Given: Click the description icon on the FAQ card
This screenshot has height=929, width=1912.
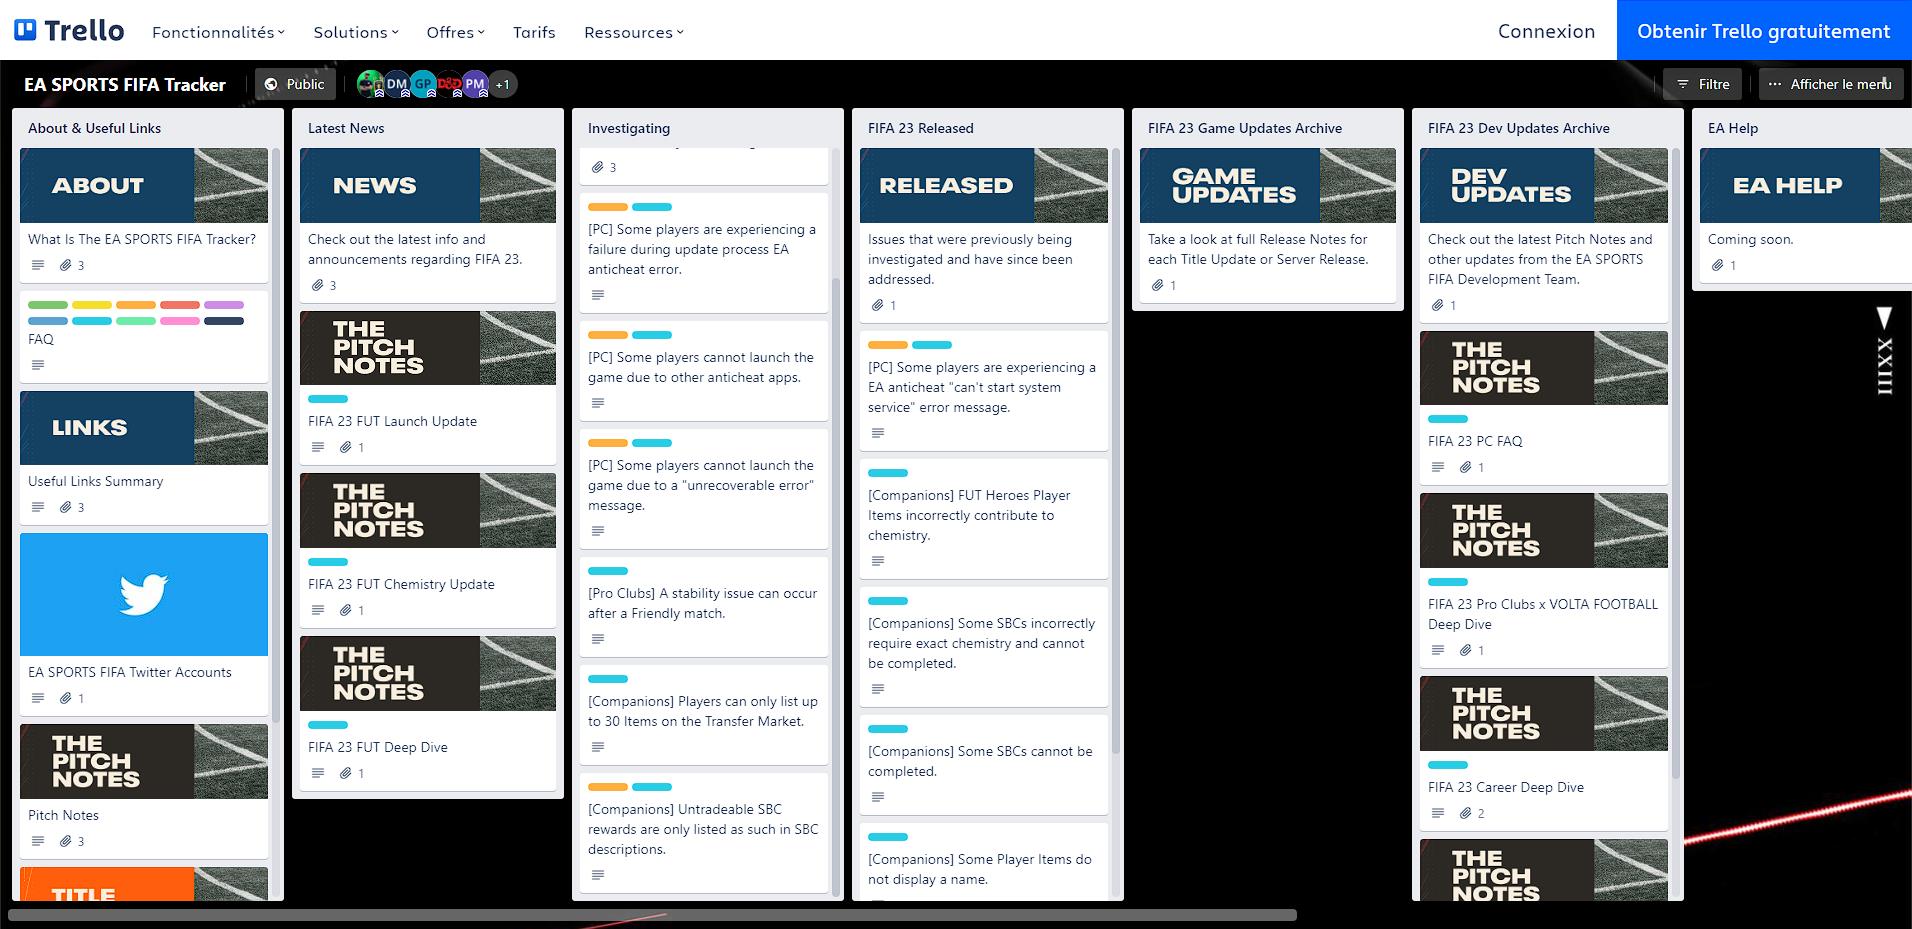Looking at the screenshot, I should pyautogui.click(x=38, y=364).
